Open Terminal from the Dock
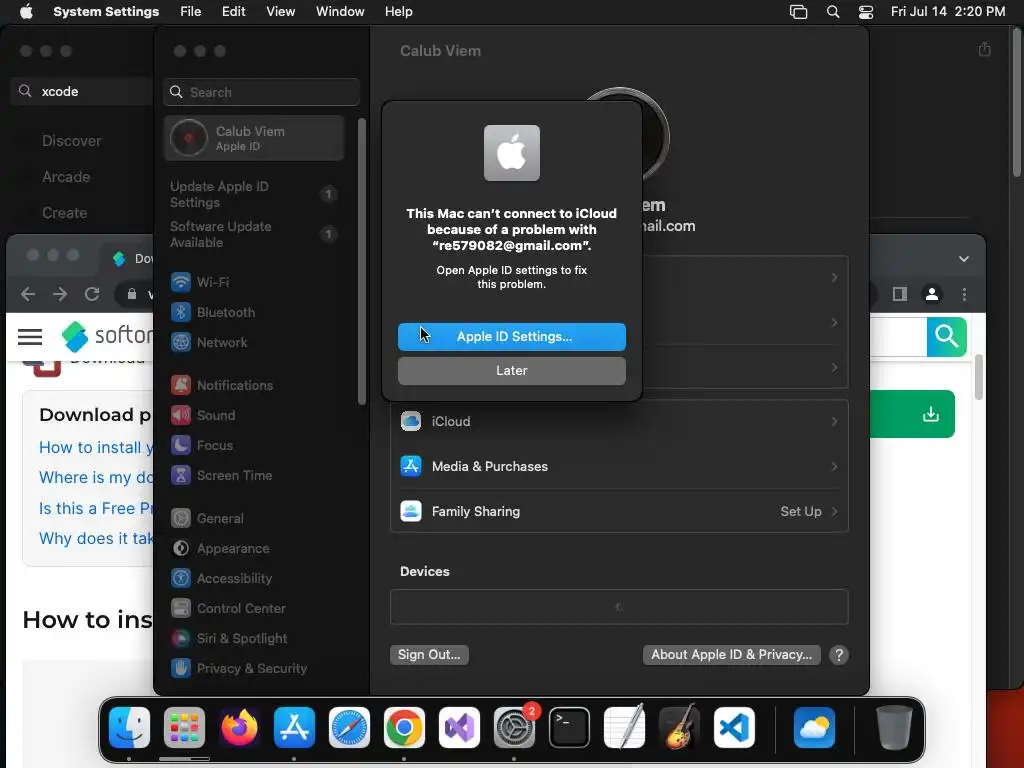The width and height of the screenshot is (1024, 768). pyautogui.click(x=569, y=728)
